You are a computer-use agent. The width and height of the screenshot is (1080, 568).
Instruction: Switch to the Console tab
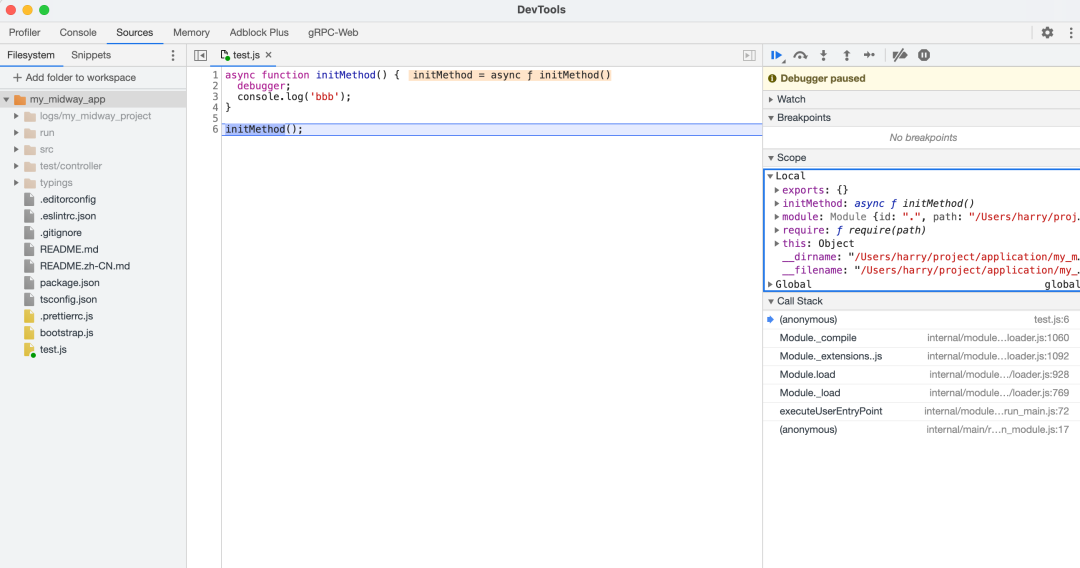click(78, 33)
